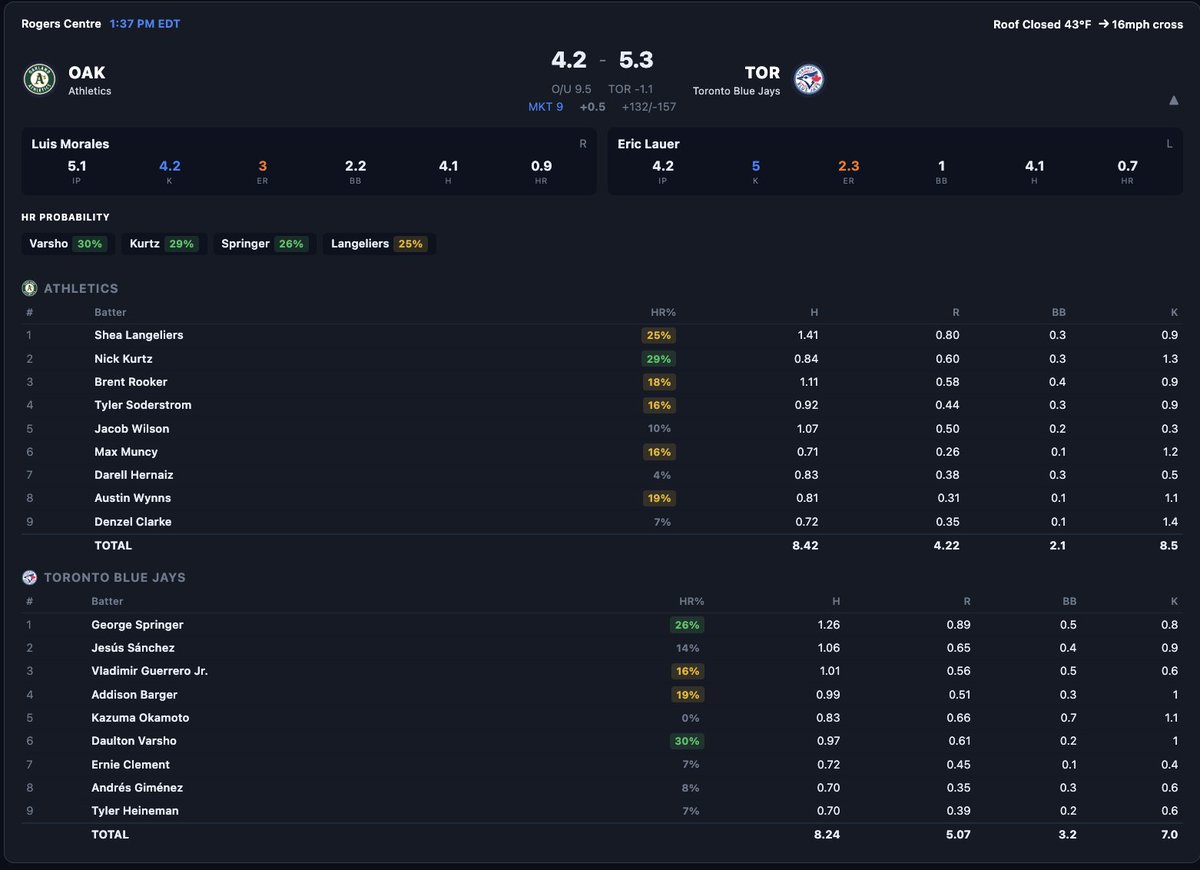
Task: Click the 1:37 PM EDT game time
Action: click(145, 24)
